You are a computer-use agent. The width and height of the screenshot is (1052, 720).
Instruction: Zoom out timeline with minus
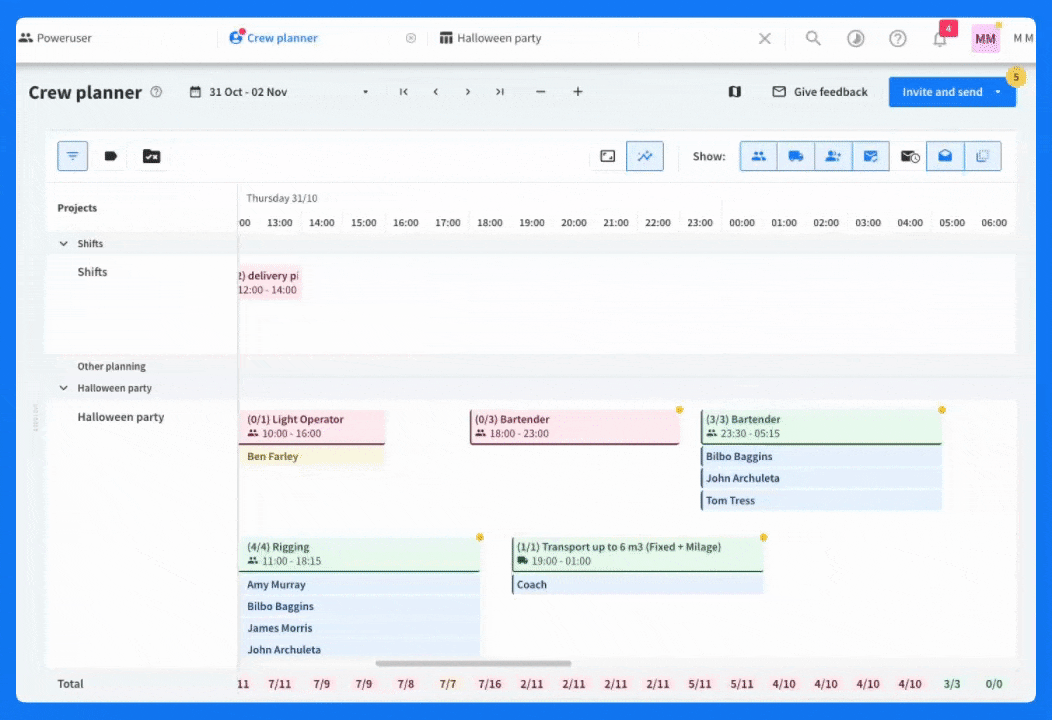coord(541,92)
